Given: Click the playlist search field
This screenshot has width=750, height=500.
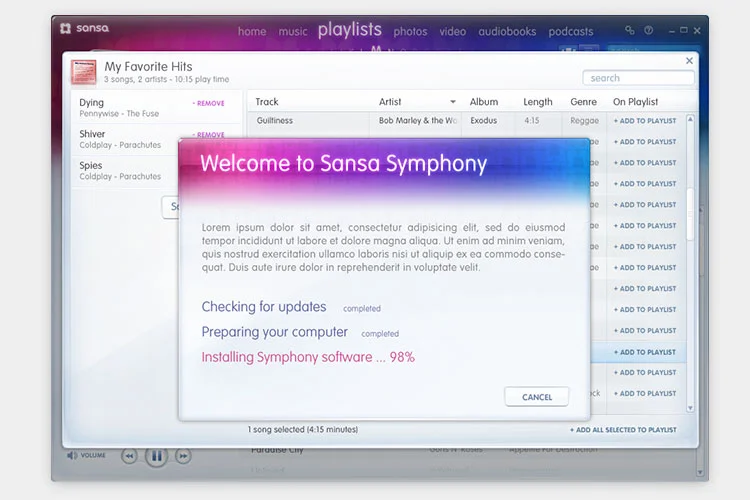Looking at the screenshot, I should 639,78.
